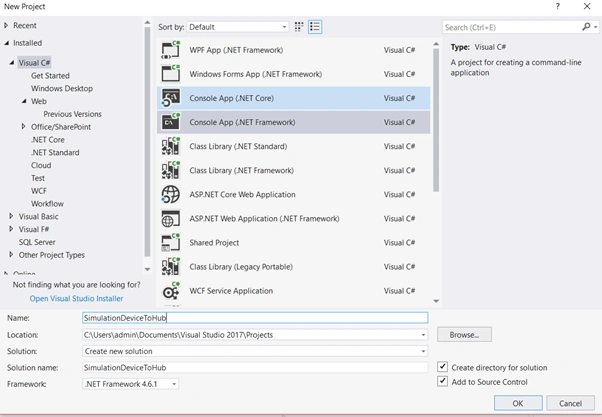Expand the Visual F# node
The width and height of the screenshot is (602, 417).
11,229
